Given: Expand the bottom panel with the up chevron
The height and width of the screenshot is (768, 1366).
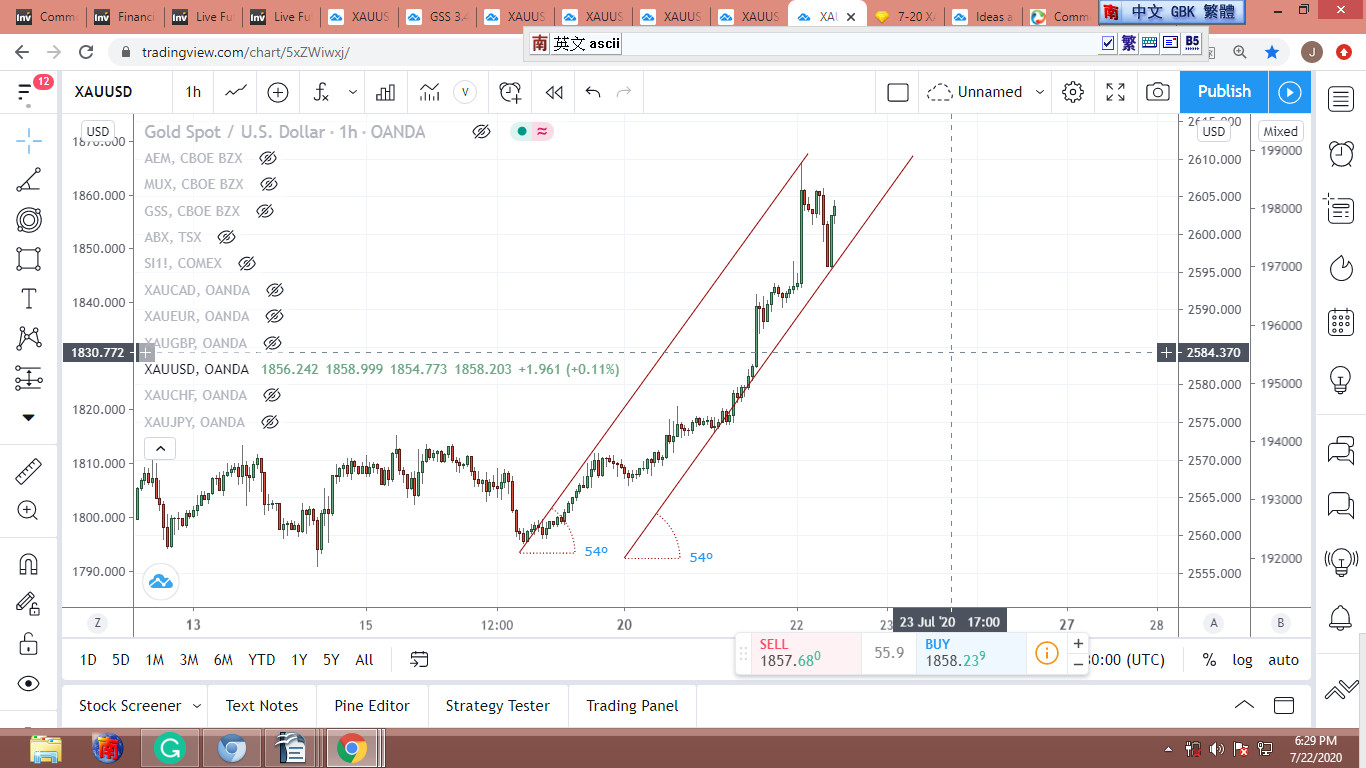Looking at the screenshot, I should click(1244, 705).
